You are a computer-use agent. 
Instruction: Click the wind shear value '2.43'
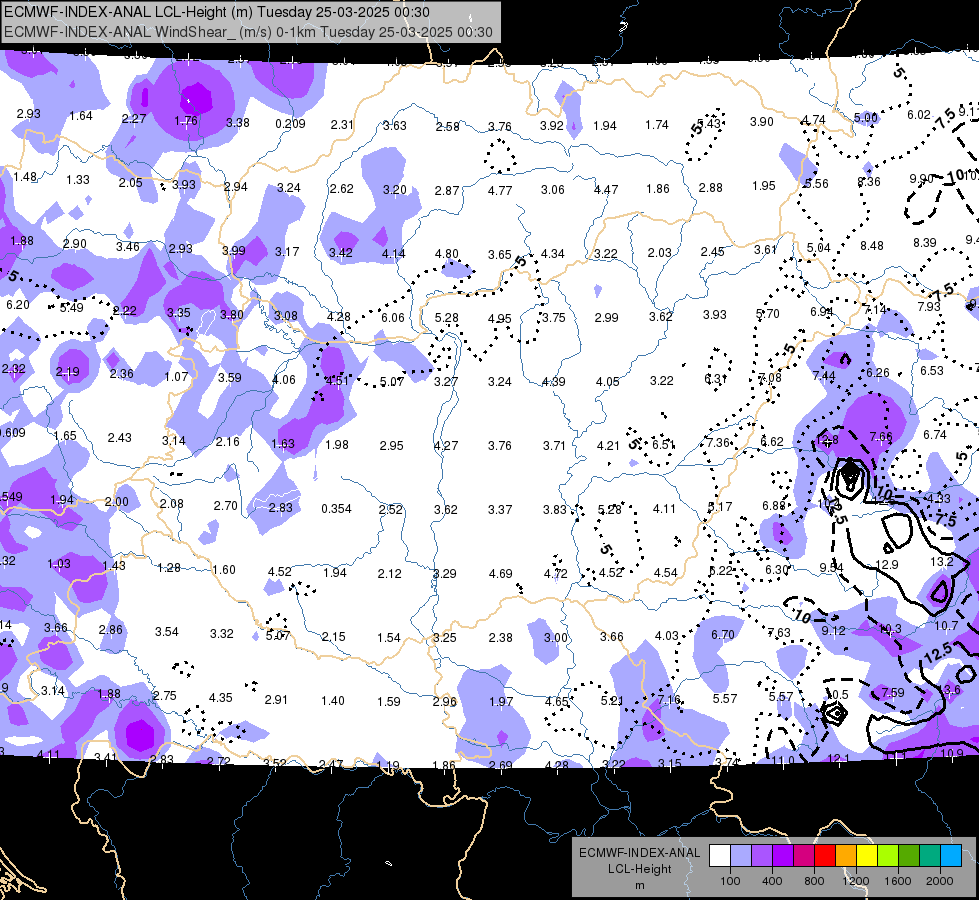(119, 438)
